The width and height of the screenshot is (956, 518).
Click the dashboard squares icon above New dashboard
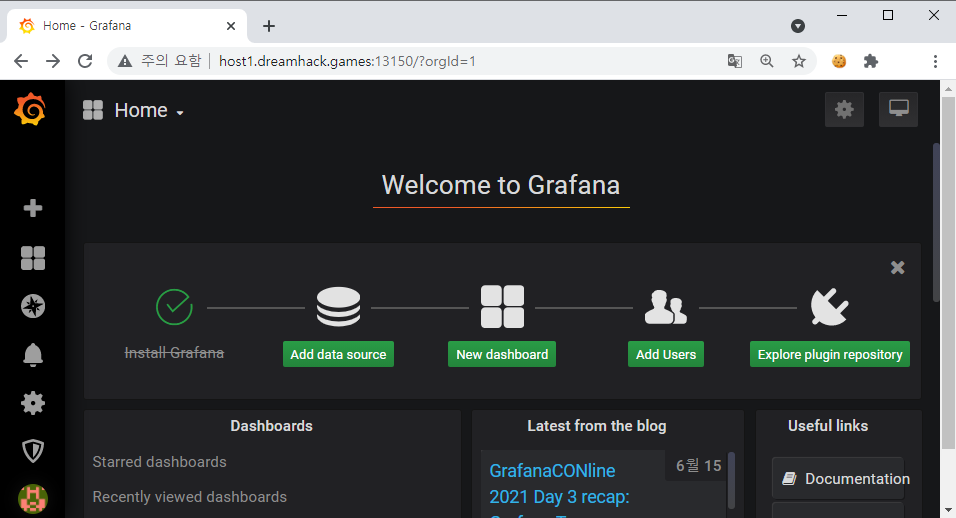502,307
